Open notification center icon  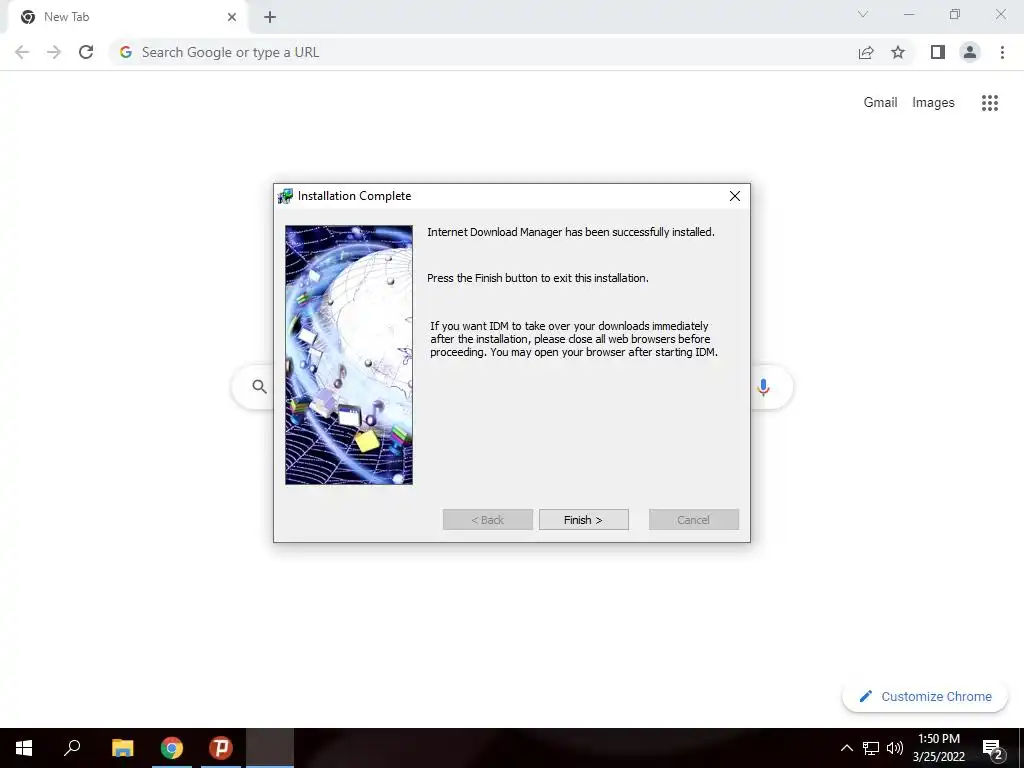[993, 749]
